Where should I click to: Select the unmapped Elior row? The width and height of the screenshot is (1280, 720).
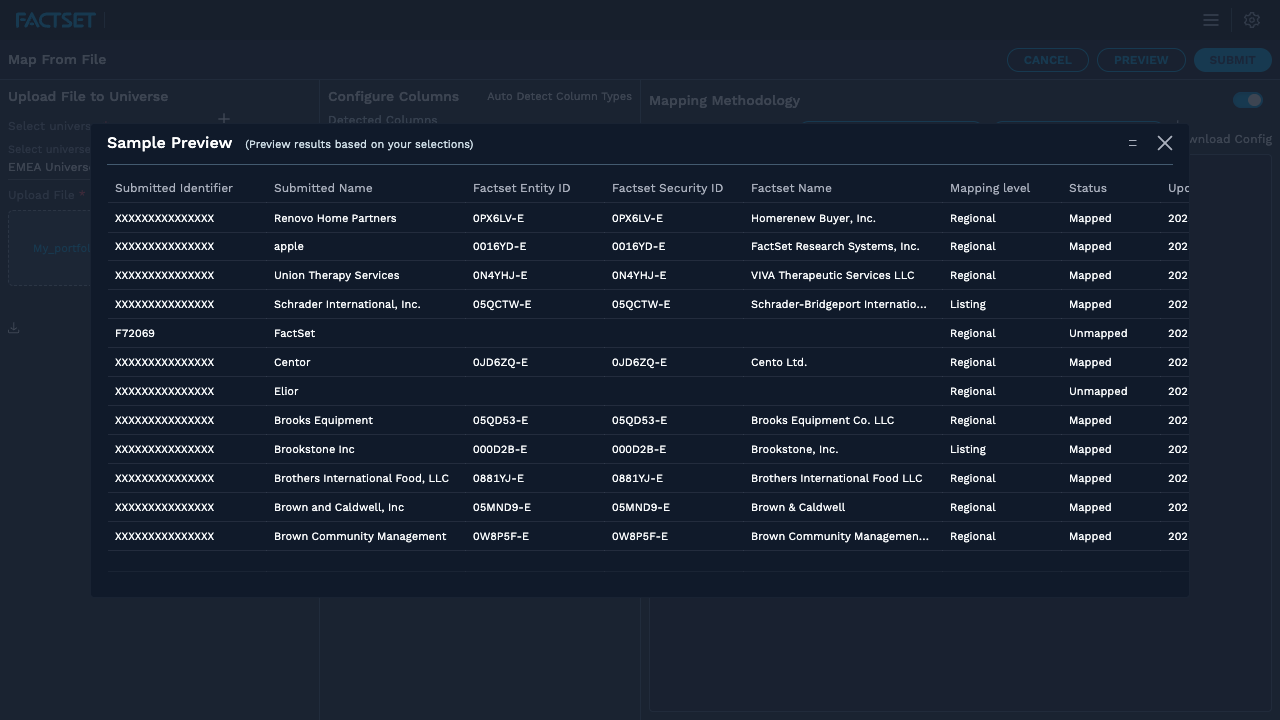click(x=648, y=391)
